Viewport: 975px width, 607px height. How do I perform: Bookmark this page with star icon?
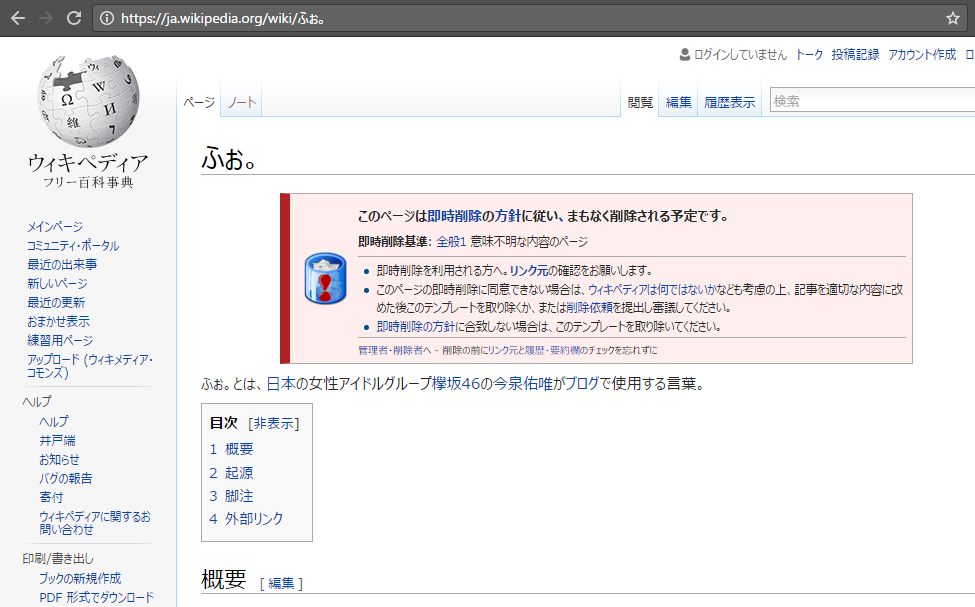click(x=952, y=18)
